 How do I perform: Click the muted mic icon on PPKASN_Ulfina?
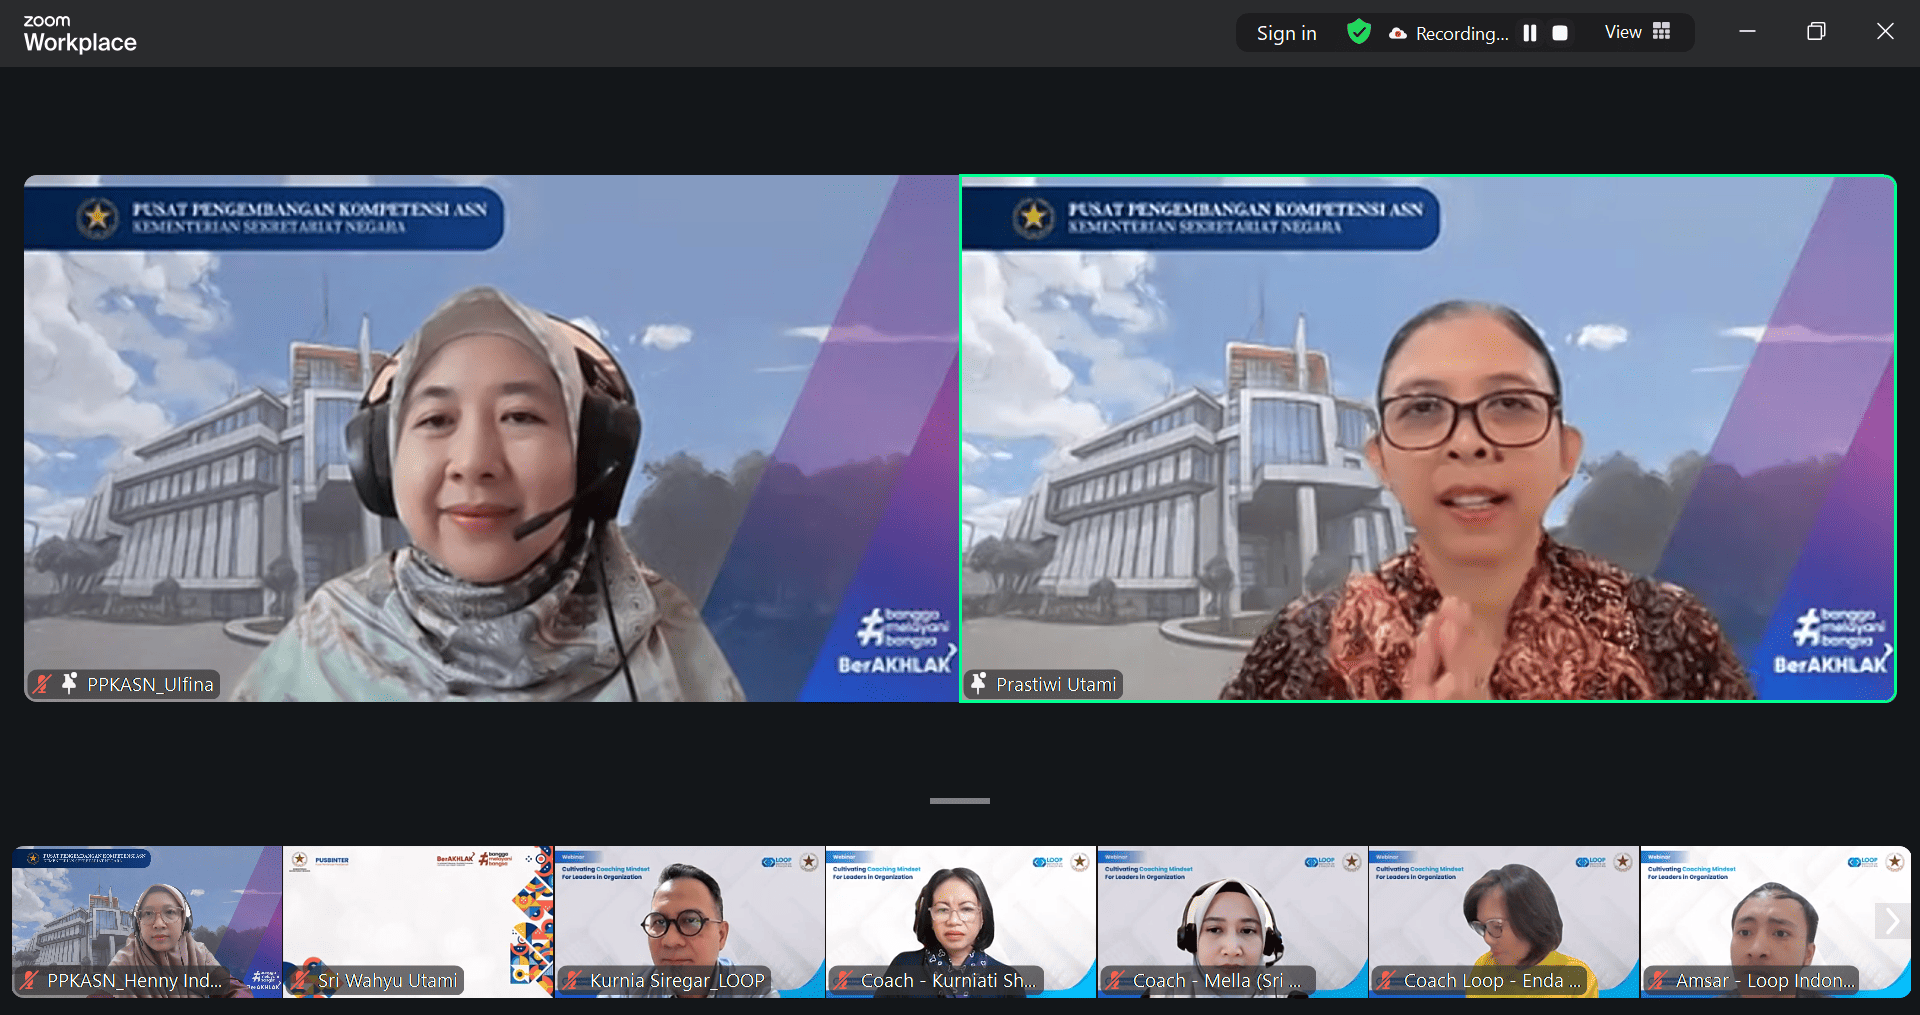click(x=42, y=684)
